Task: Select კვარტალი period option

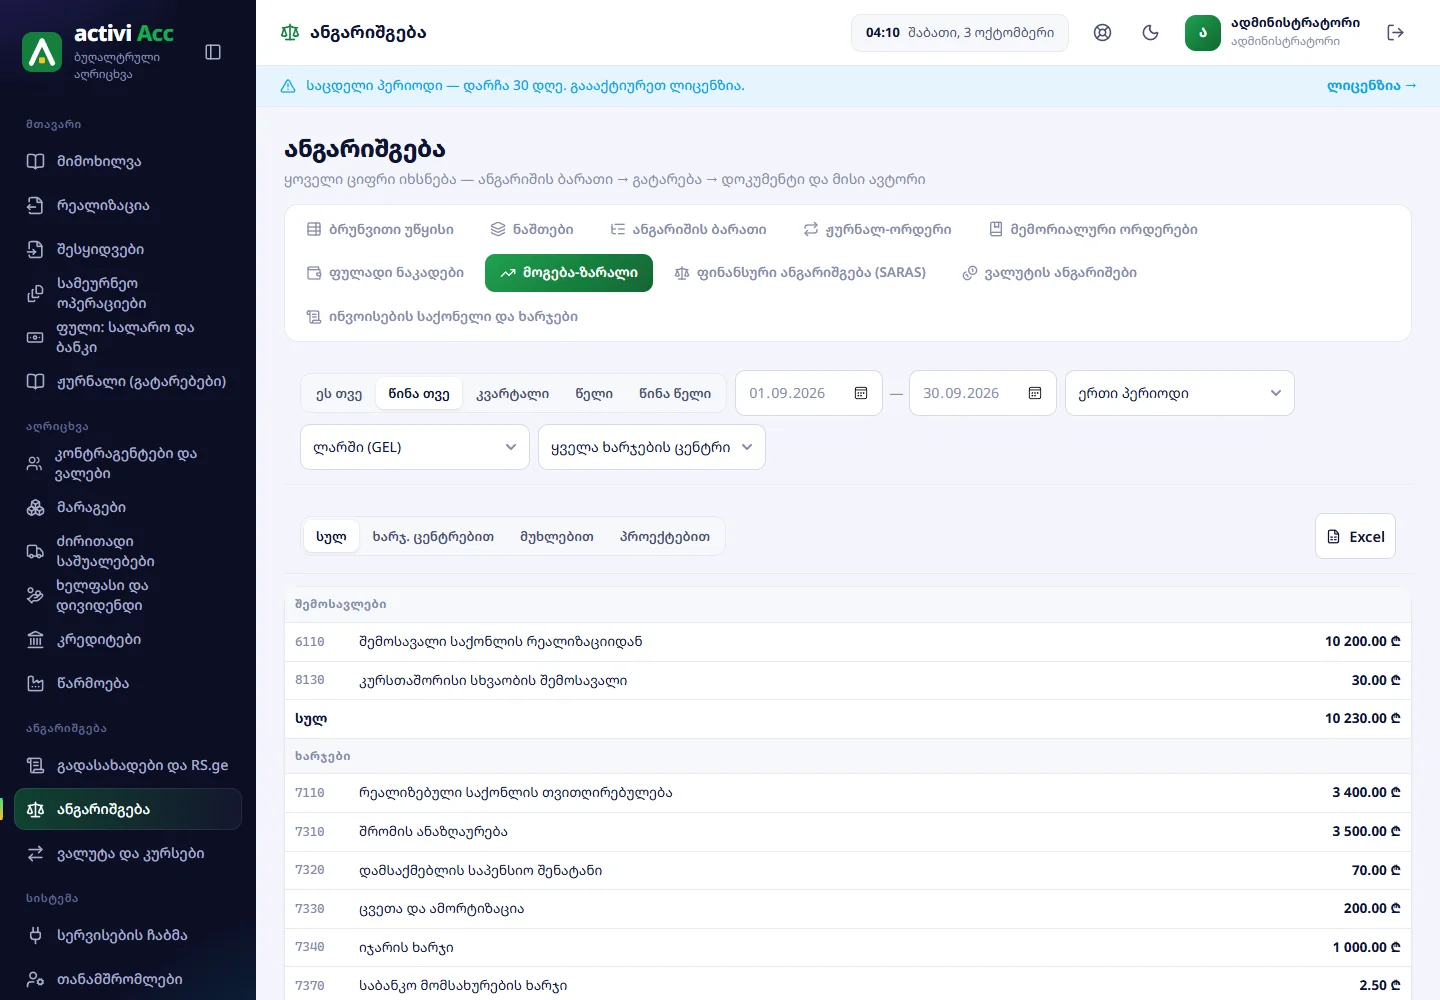Action: [x=512, y=393]
